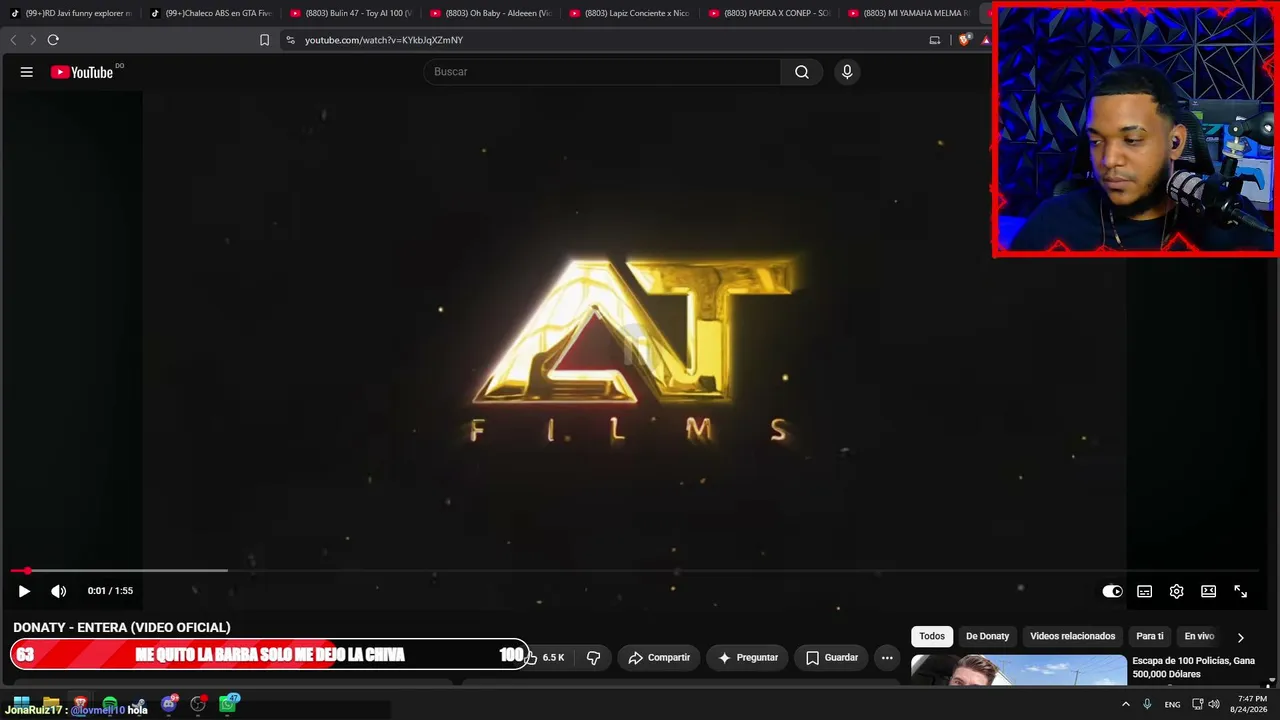1280x720 pixels.
Task: Enter fullscreen mode
Action: pyautogui.click(x=1240, y=591)
